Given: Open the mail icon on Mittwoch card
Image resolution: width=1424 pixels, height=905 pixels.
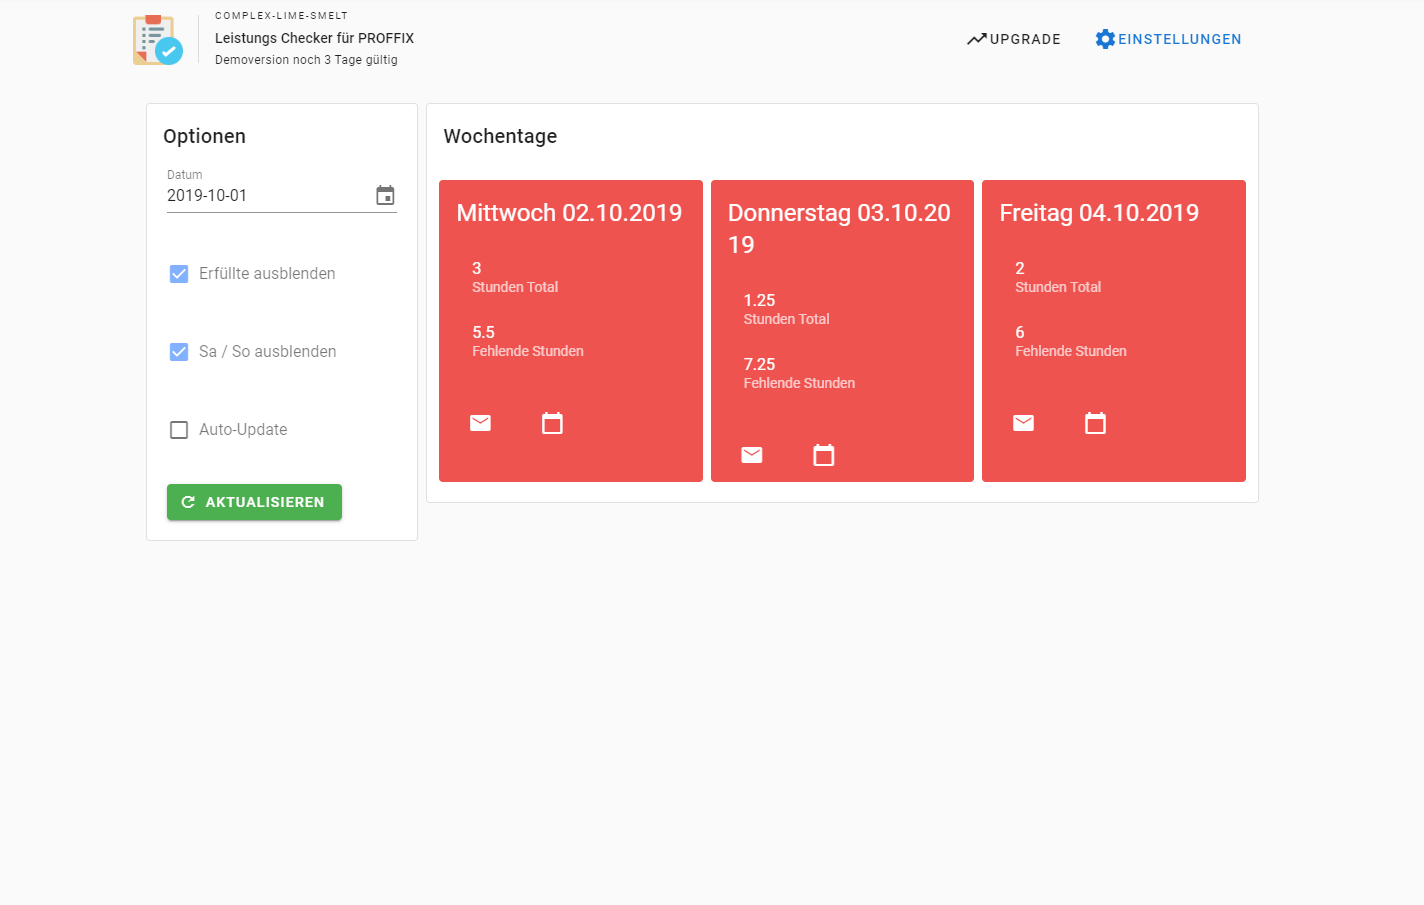Looking at the screenshot, I should click(x=480, y=422).
